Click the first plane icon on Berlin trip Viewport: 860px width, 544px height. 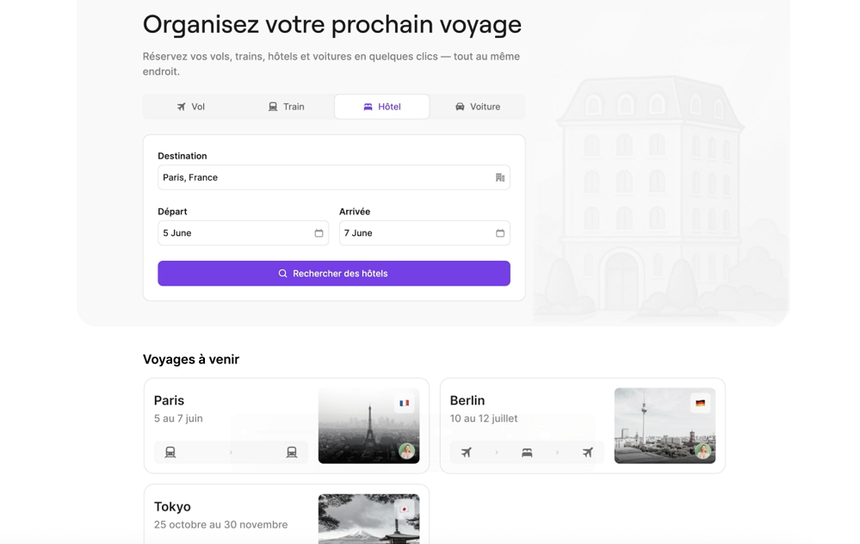tap(466, 452)
